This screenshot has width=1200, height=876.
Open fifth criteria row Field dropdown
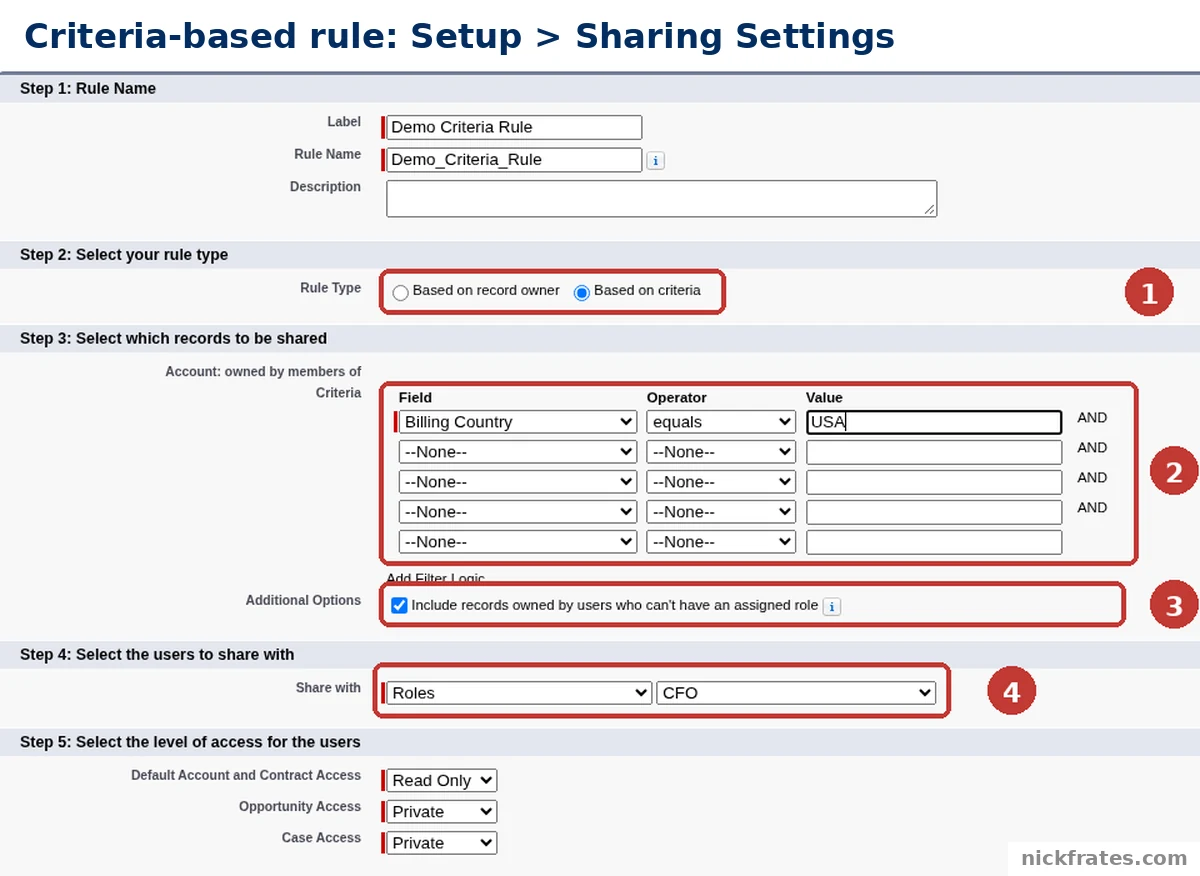(x=517, y=542)
